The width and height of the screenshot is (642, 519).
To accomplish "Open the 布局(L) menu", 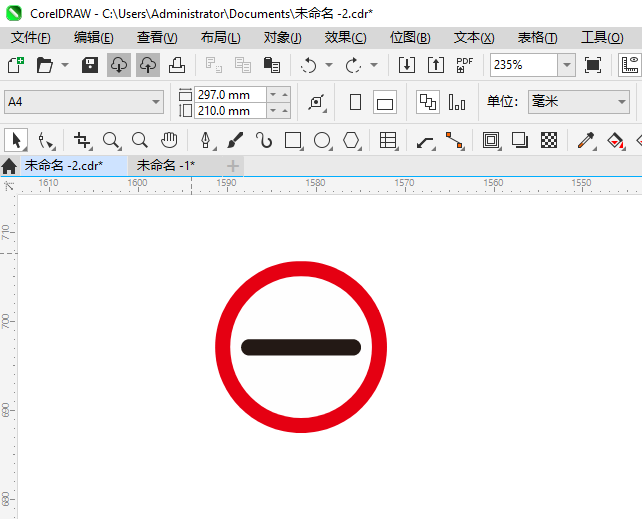I will (x=220, y=38).
